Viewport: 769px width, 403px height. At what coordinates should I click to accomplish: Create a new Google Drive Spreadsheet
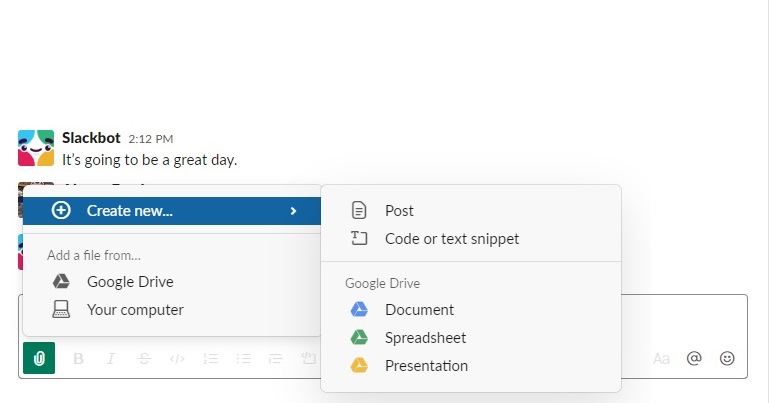tap(471, 338)
